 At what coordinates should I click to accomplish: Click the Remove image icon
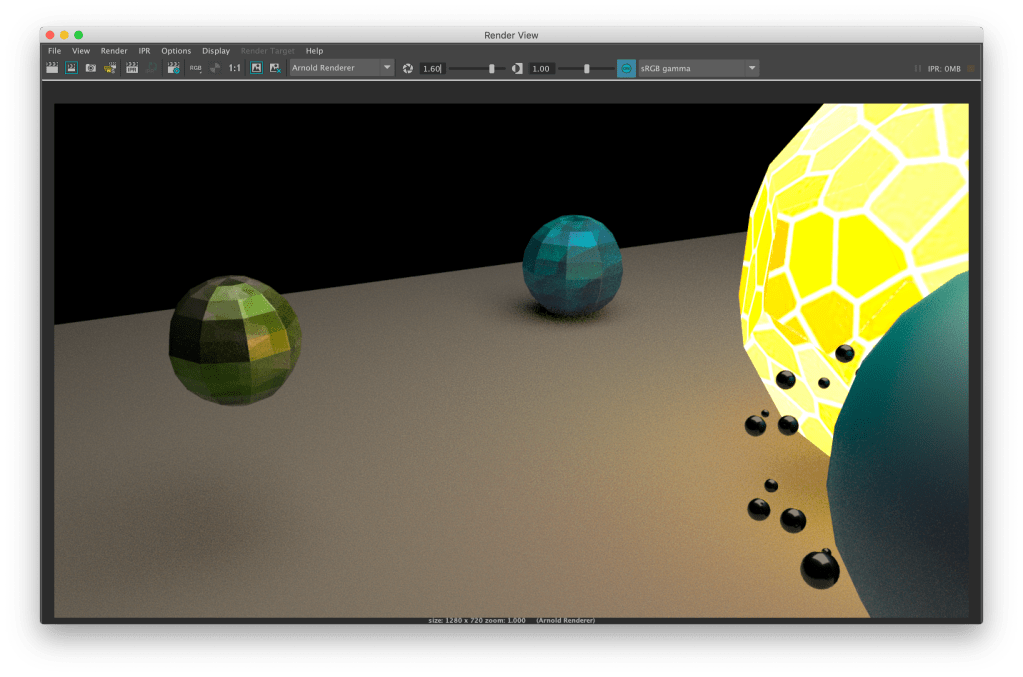click(x=274, y=68)
